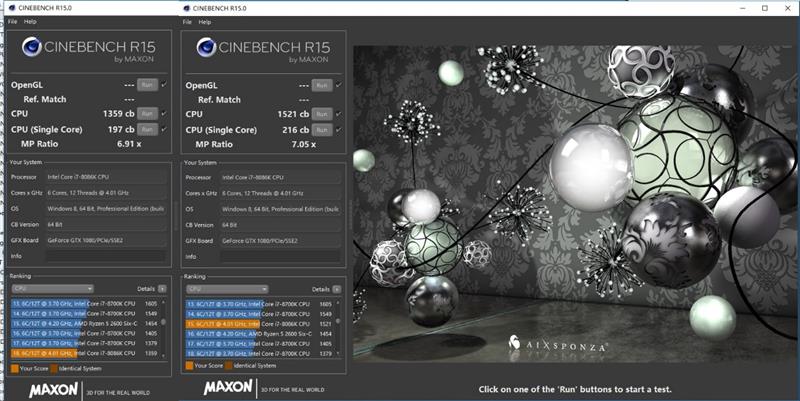Open File menu in left Cinebench window
The image size is (800, 401).
(13, 21)
